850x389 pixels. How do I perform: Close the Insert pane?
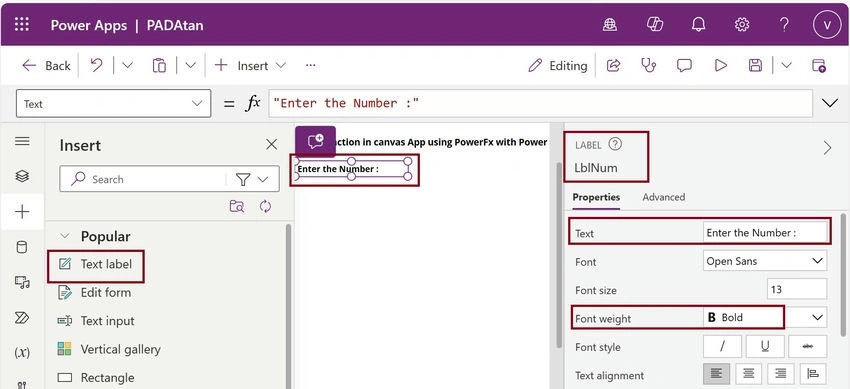(271, 144)
